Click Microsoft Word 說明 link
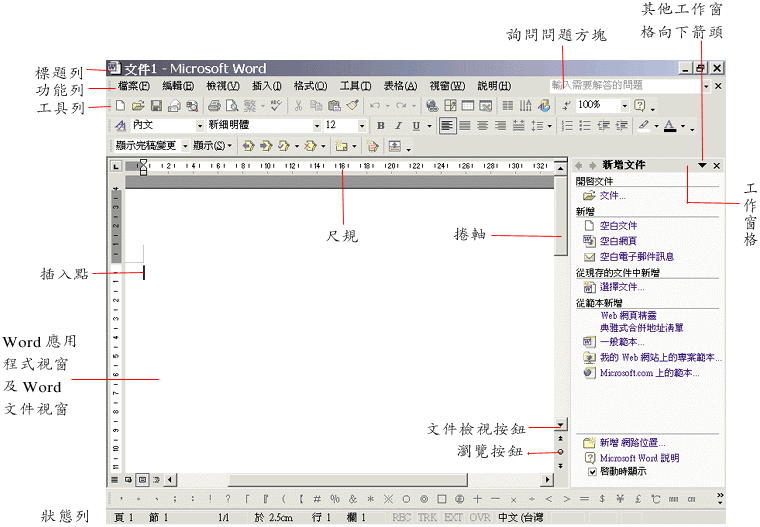This screenshot has height=527, width=760. tap(639, 458)
